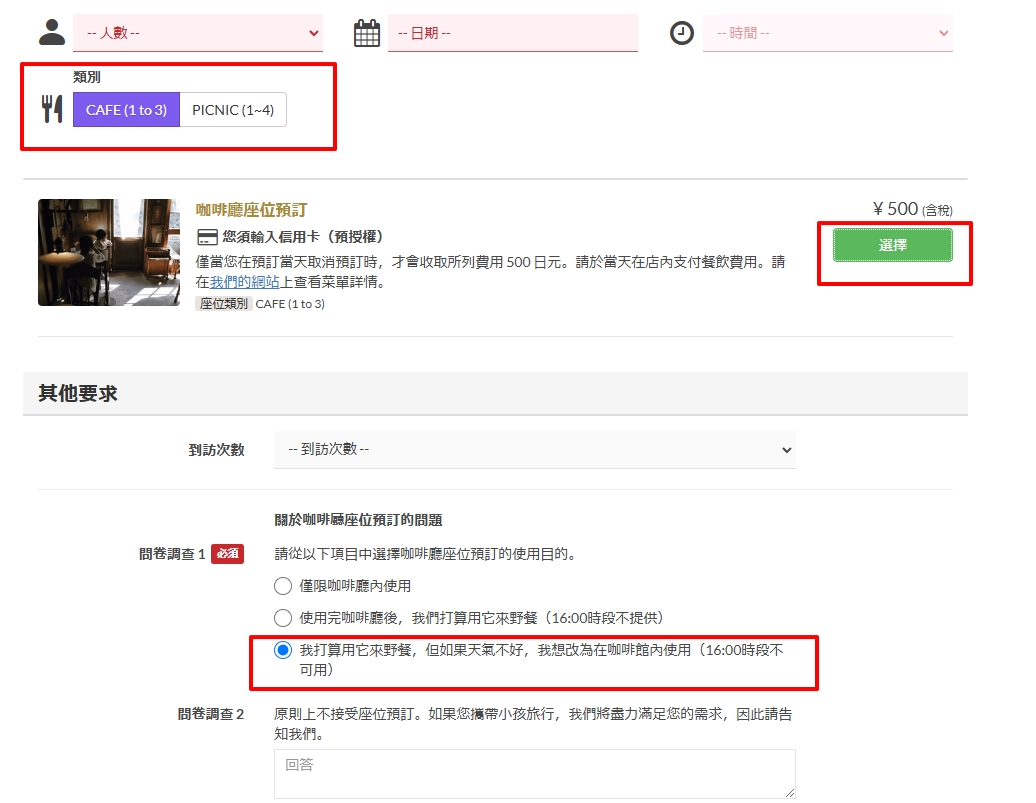Expand the 時間 time dropdown

click(827, 33)
